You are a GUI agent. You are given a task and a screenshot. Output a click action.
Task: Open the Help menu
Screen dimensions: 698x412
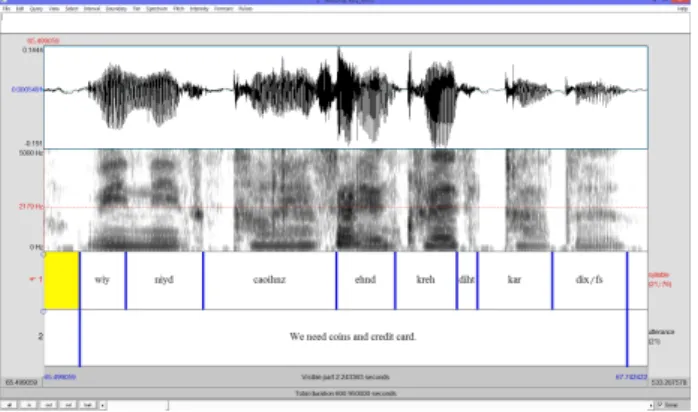point(682,8)
